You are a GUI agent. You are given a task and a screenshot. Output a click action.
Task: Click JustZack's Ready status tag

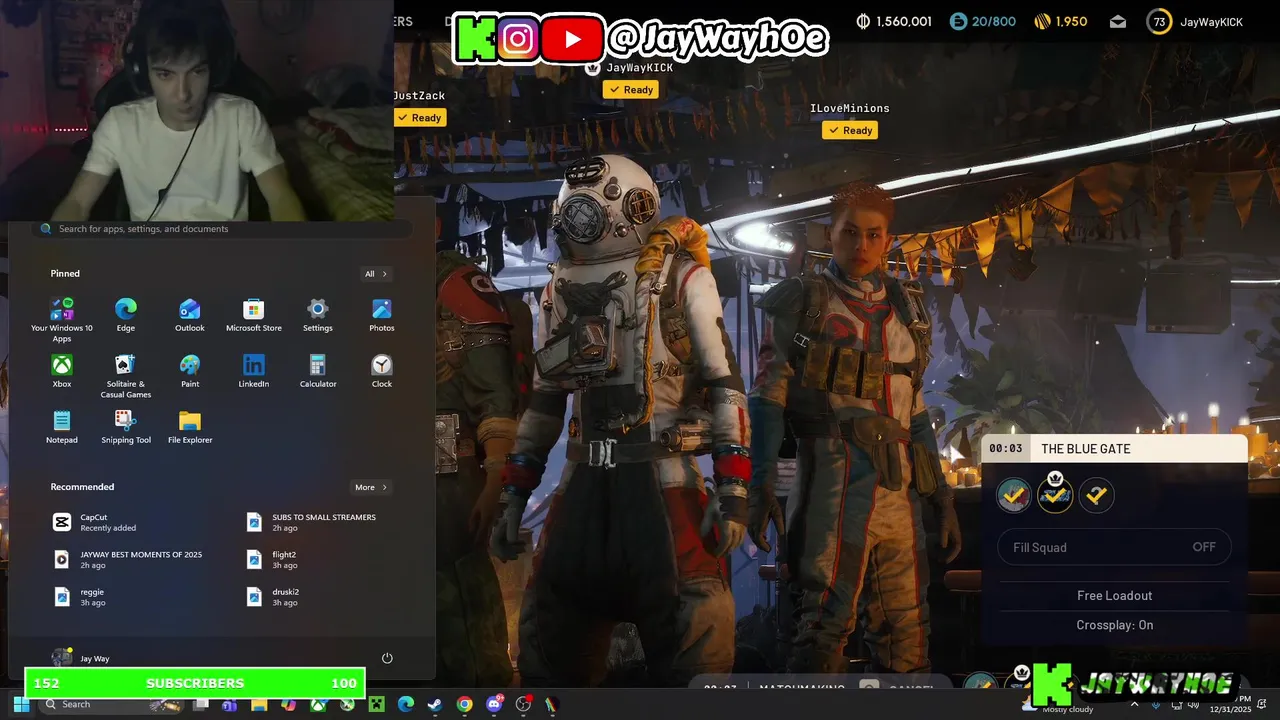419,117
